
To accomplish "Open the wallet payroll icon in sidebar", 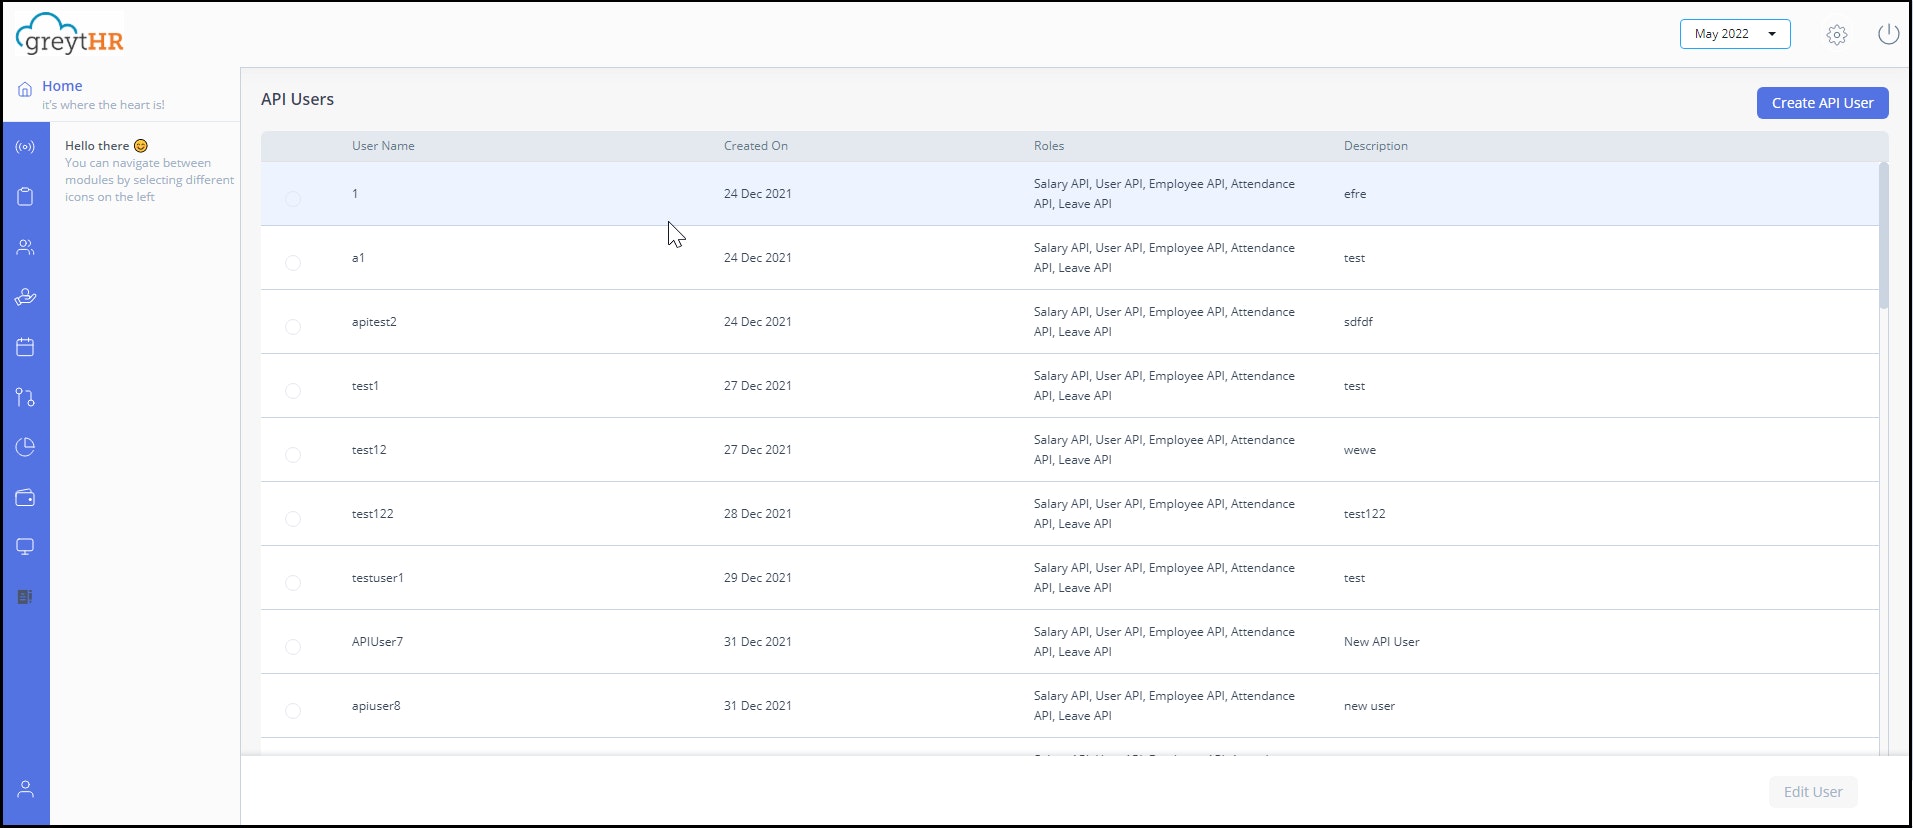I will (x=25, y=497).
